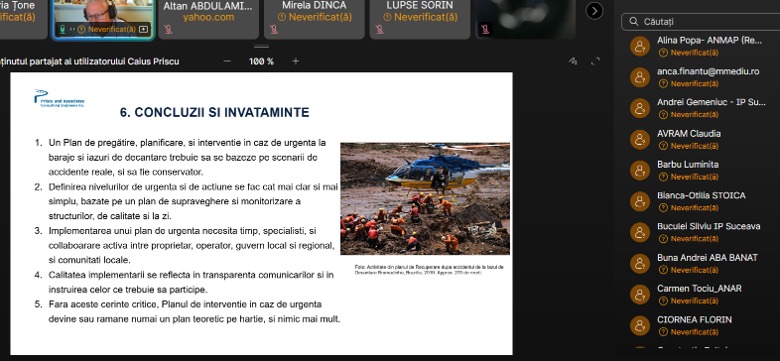Select Carmen Tociu_ANAR participant name
The width and height of the screenshot is (780, 361).
click(x=699, y=288)
